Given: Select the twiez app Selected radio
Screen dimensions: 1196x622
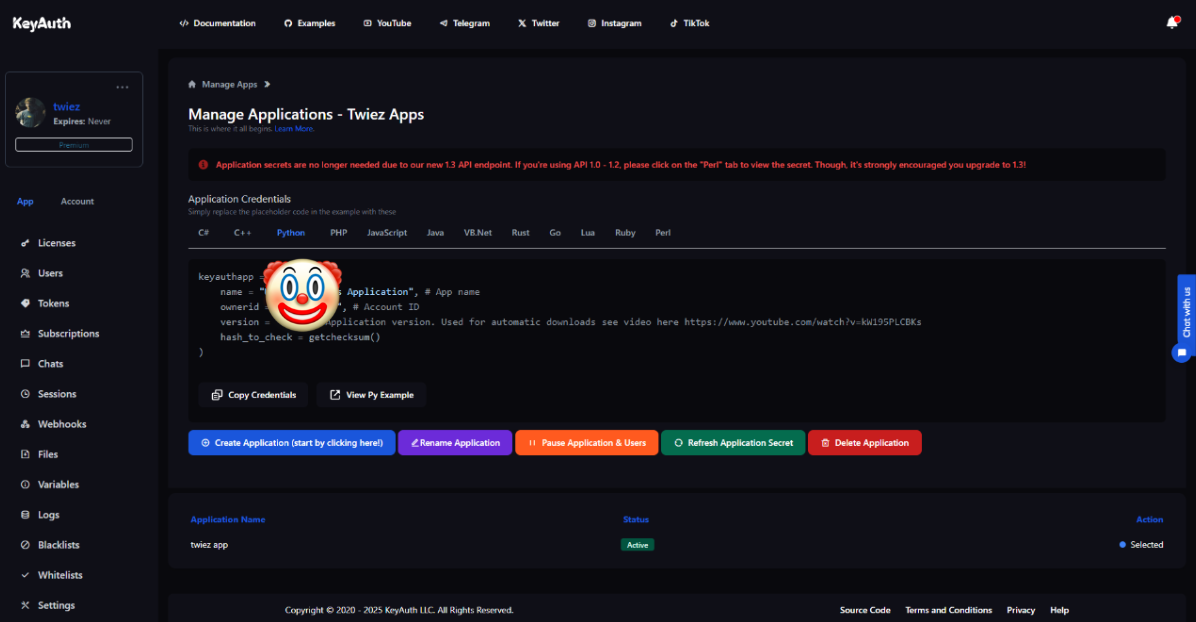Looking at the screenshot, I should tap(1141, 545).
